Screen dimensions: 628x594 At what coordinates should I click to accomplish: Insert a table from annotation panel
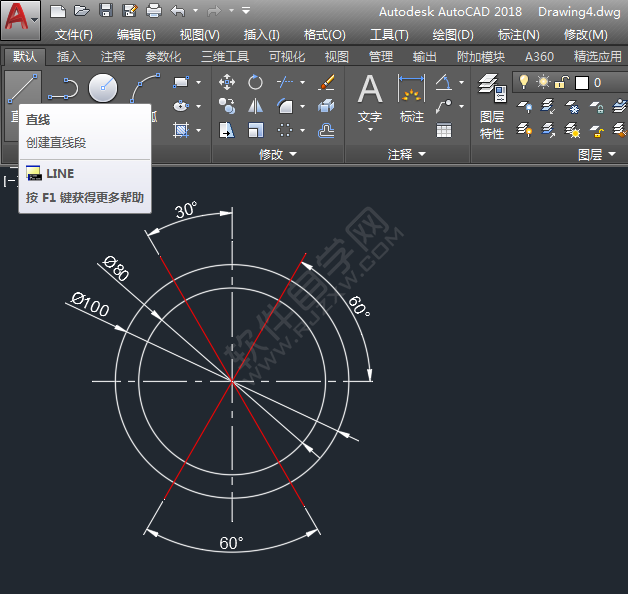point(444,129)
